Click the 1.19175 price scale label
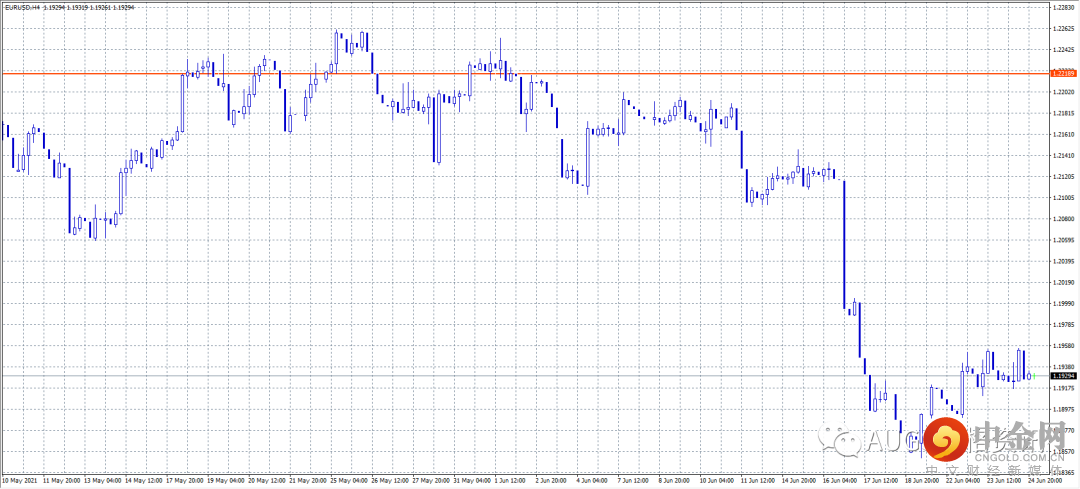The image size is (1080, 489). [x=1064, y=388]
